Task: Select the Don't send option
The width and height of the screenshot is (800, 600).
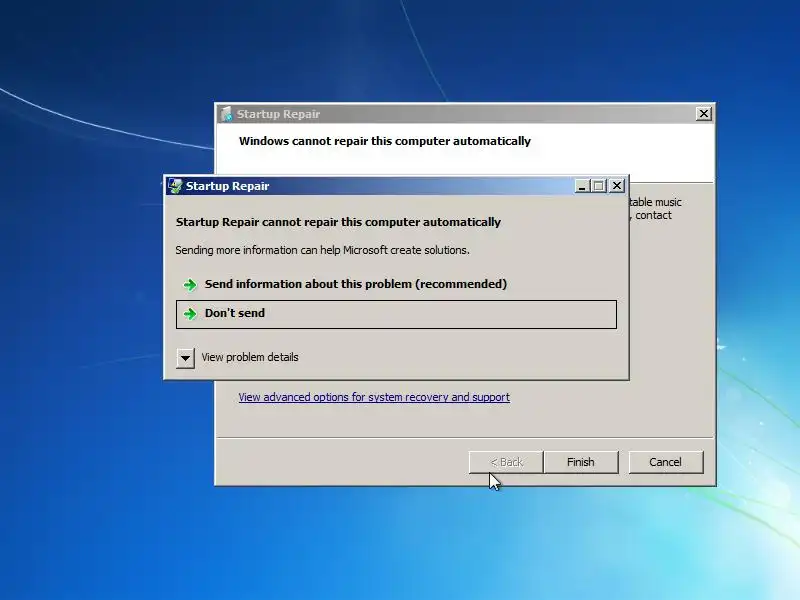Action: (x=396, y=314)
